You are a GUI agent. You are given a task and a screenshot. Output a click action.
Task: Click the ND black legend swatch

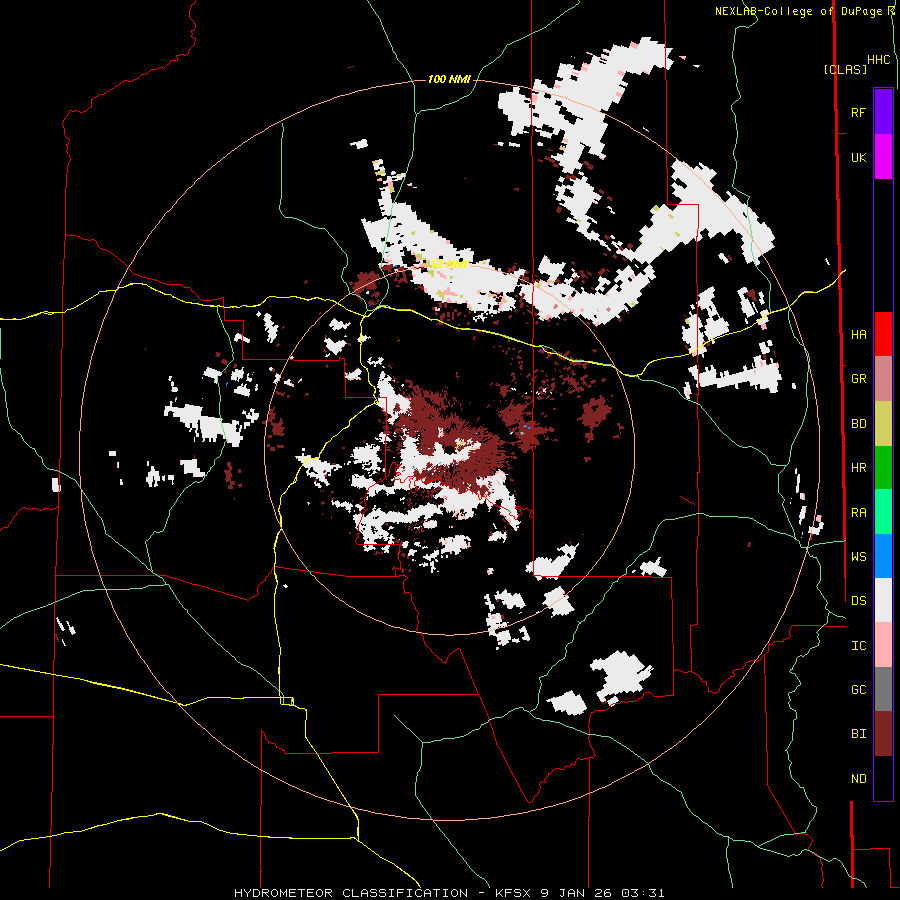pos(883,778)
